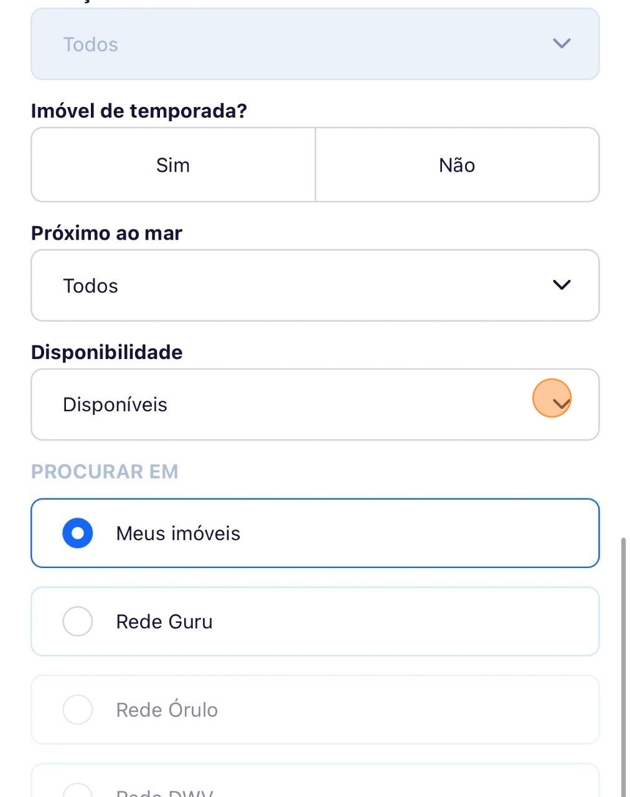Select the Rede Guru radio button
Screen dimensions: 630x797
[x=78, y=622]
